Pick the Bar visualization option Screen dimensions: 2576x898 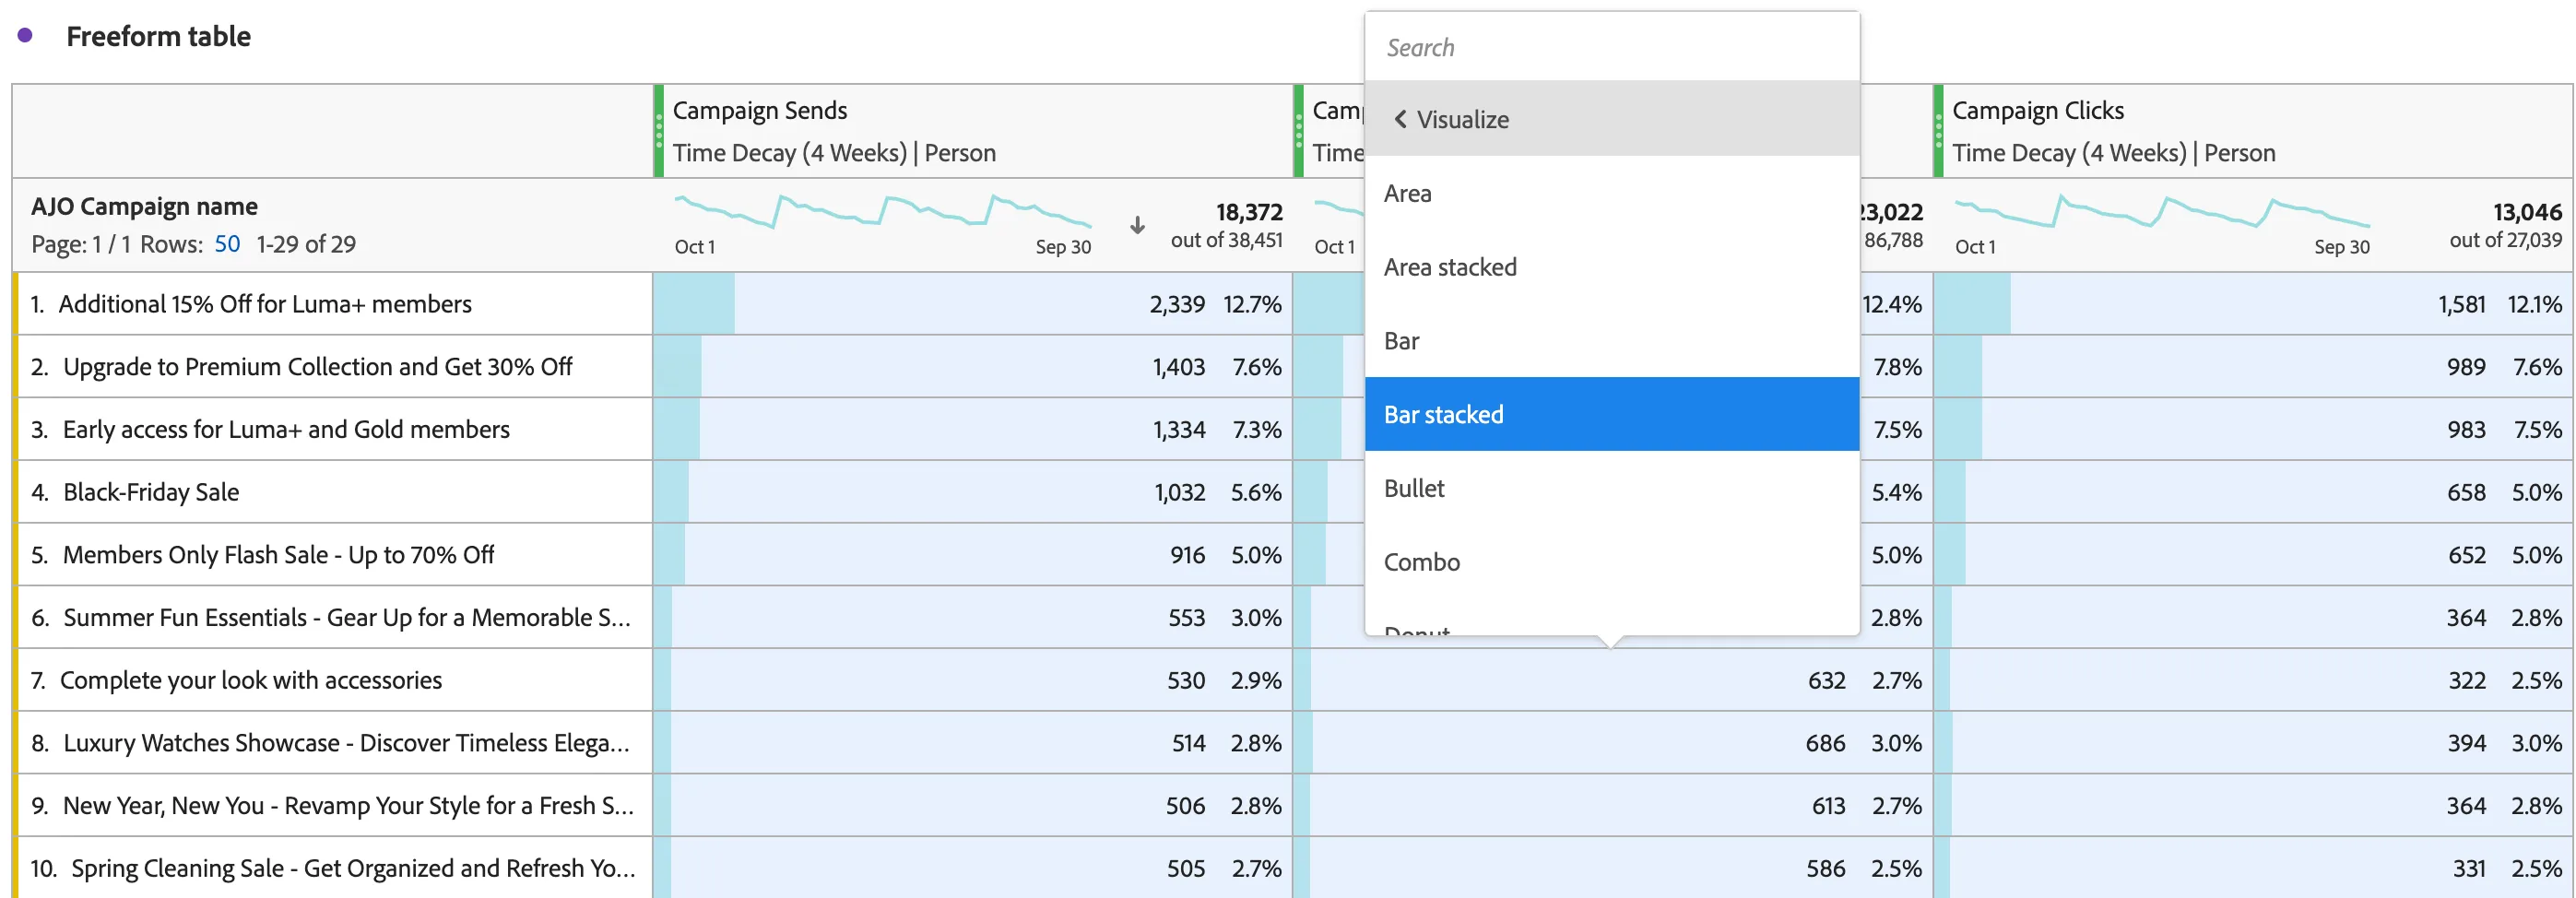[1611, 341]
